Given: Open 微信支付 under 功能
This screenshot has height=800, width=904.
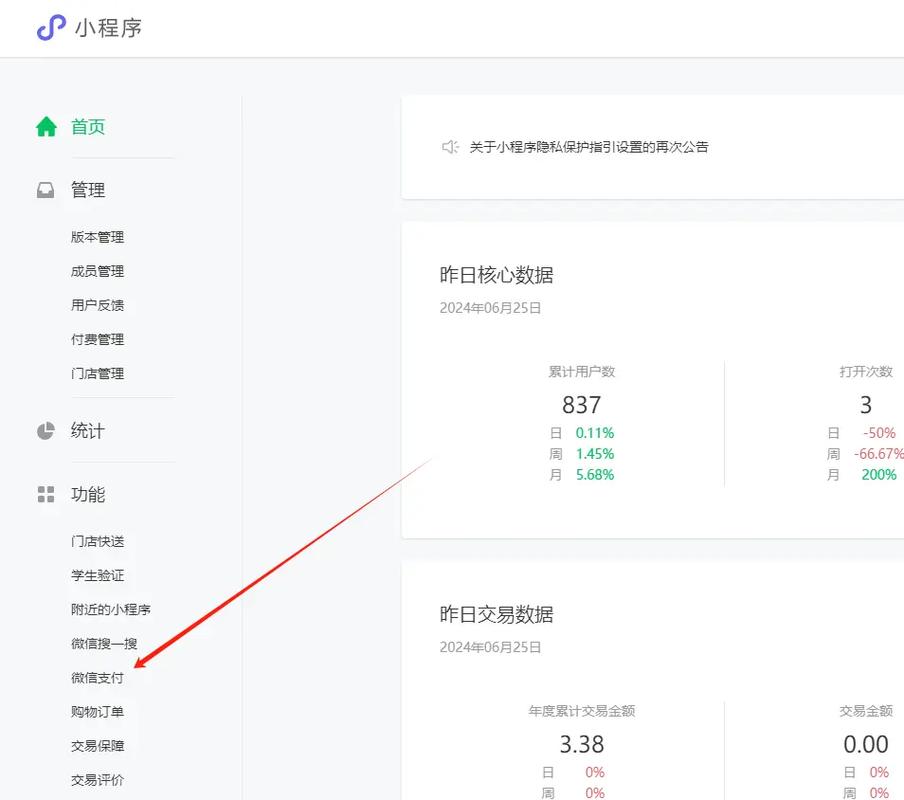Looking at the screenshot, I should point(97,678).
